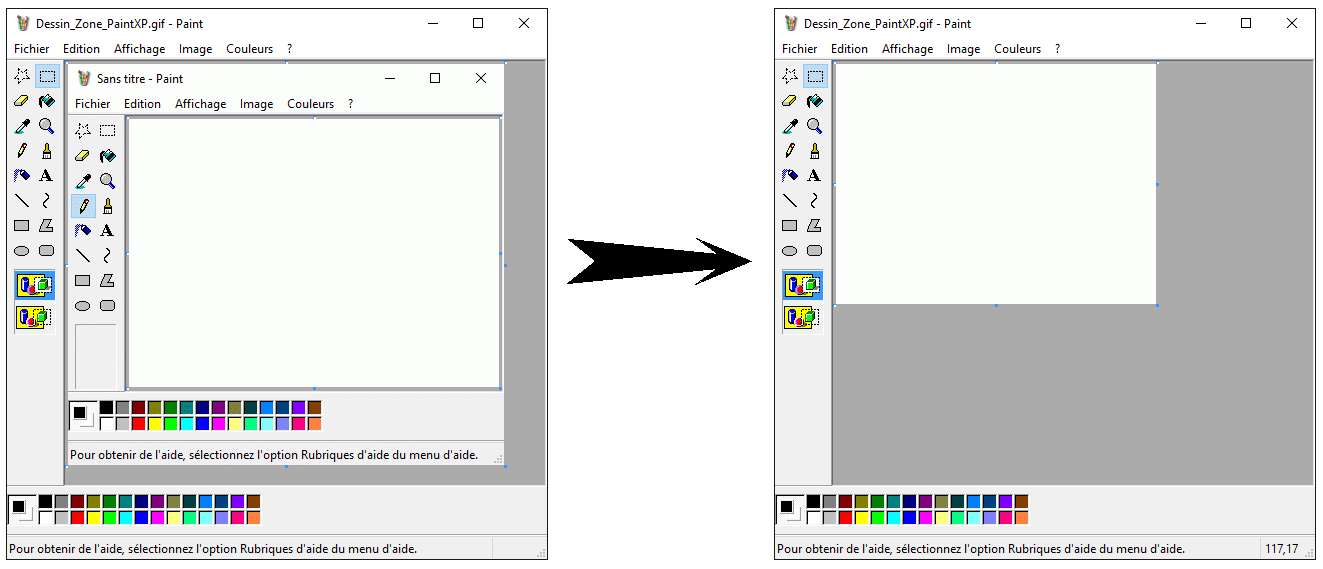This screenshot has height=569, width=1323.
Task: Select Pencil tool in left Paint window
Action: [21, 151]
